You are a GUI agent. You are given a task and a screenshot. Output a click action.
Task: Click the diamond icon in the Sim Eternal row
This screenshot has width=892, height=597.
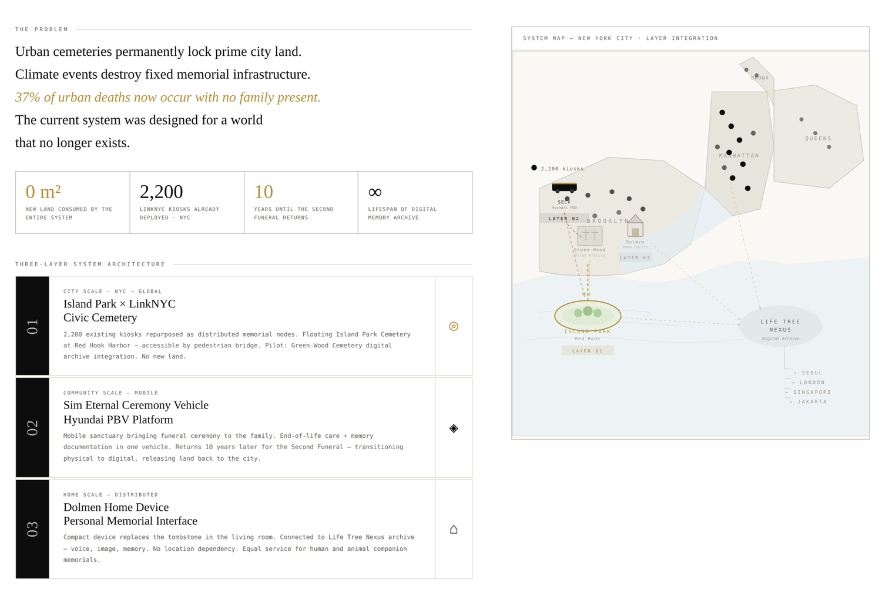(x=453, y=428)
